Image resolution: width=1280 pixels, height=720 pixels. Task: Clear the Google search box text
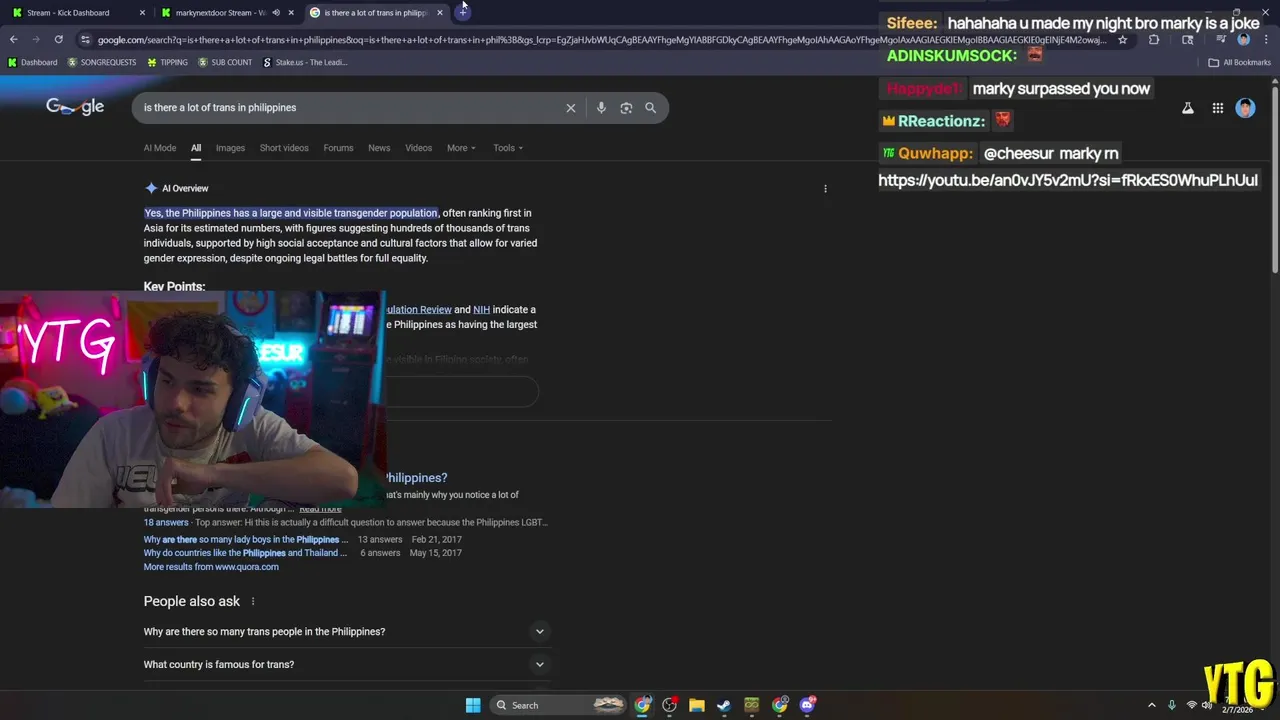pyautogui.click(x=571, y=108)
